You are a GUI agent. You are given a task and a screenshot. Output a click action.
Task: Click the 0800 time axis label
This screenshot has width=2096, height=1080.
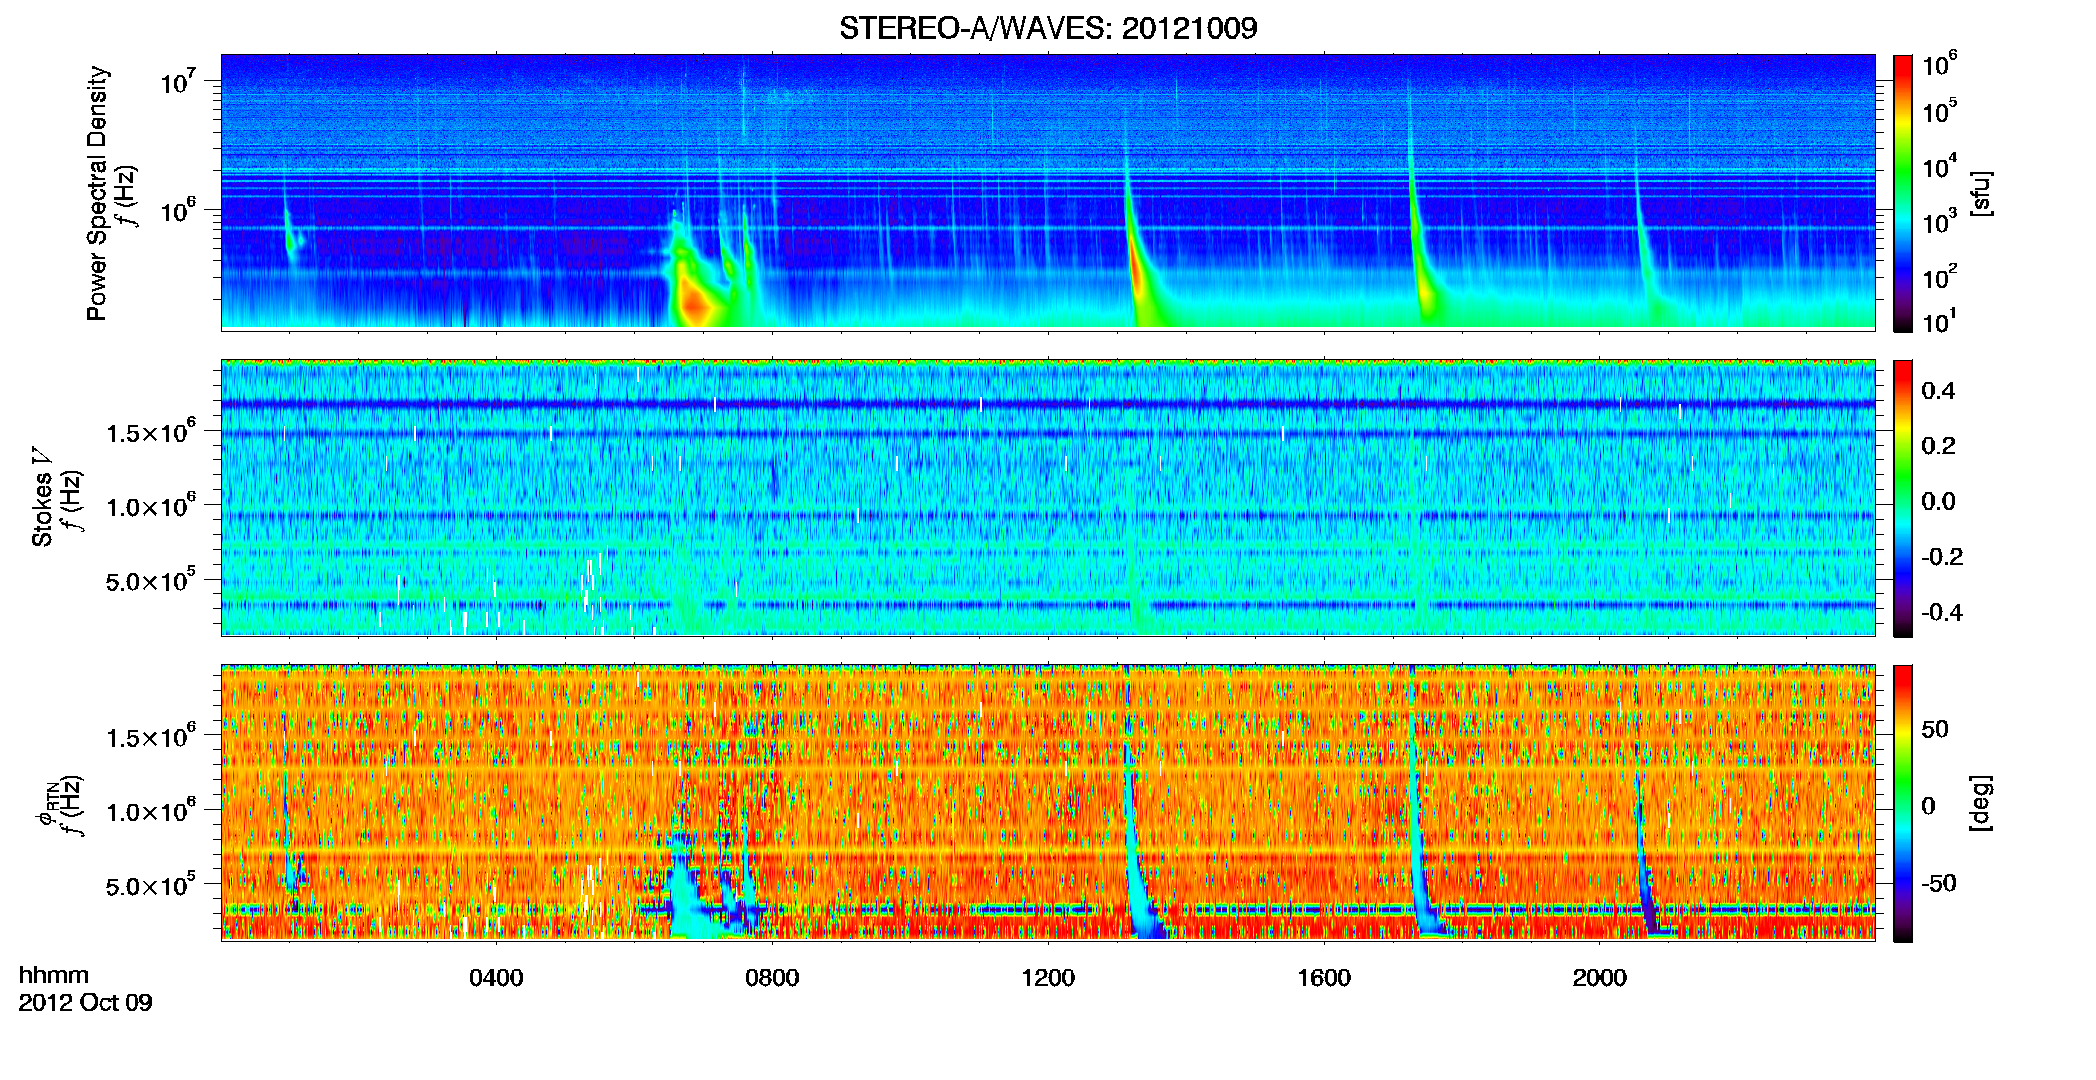click(772, 978)
